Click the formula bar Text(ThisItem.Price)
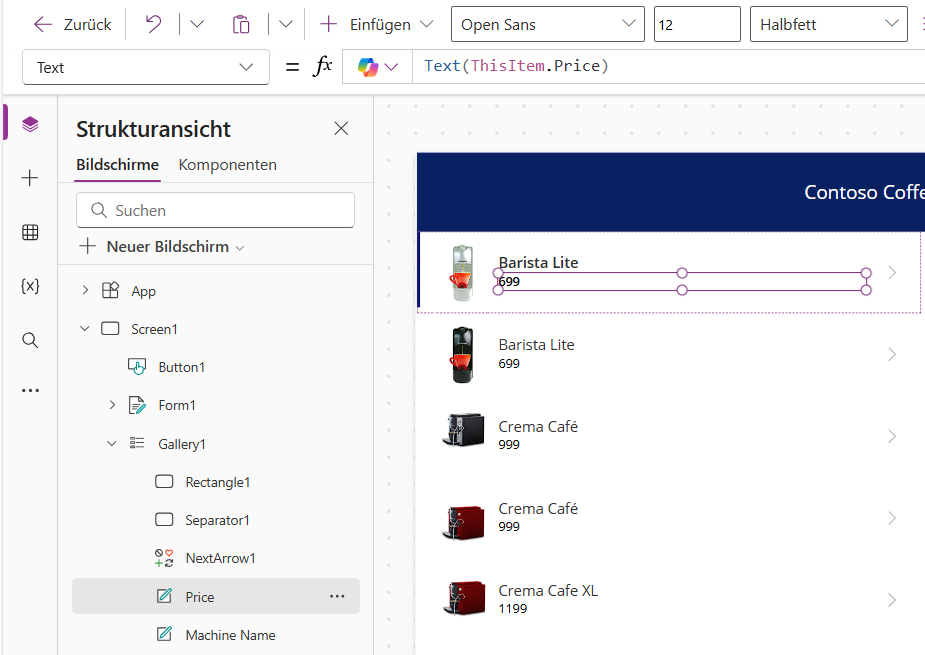Image resolution: width=925 pixels, height=655 pixels. pyautogui.click(x=667, y=66)
